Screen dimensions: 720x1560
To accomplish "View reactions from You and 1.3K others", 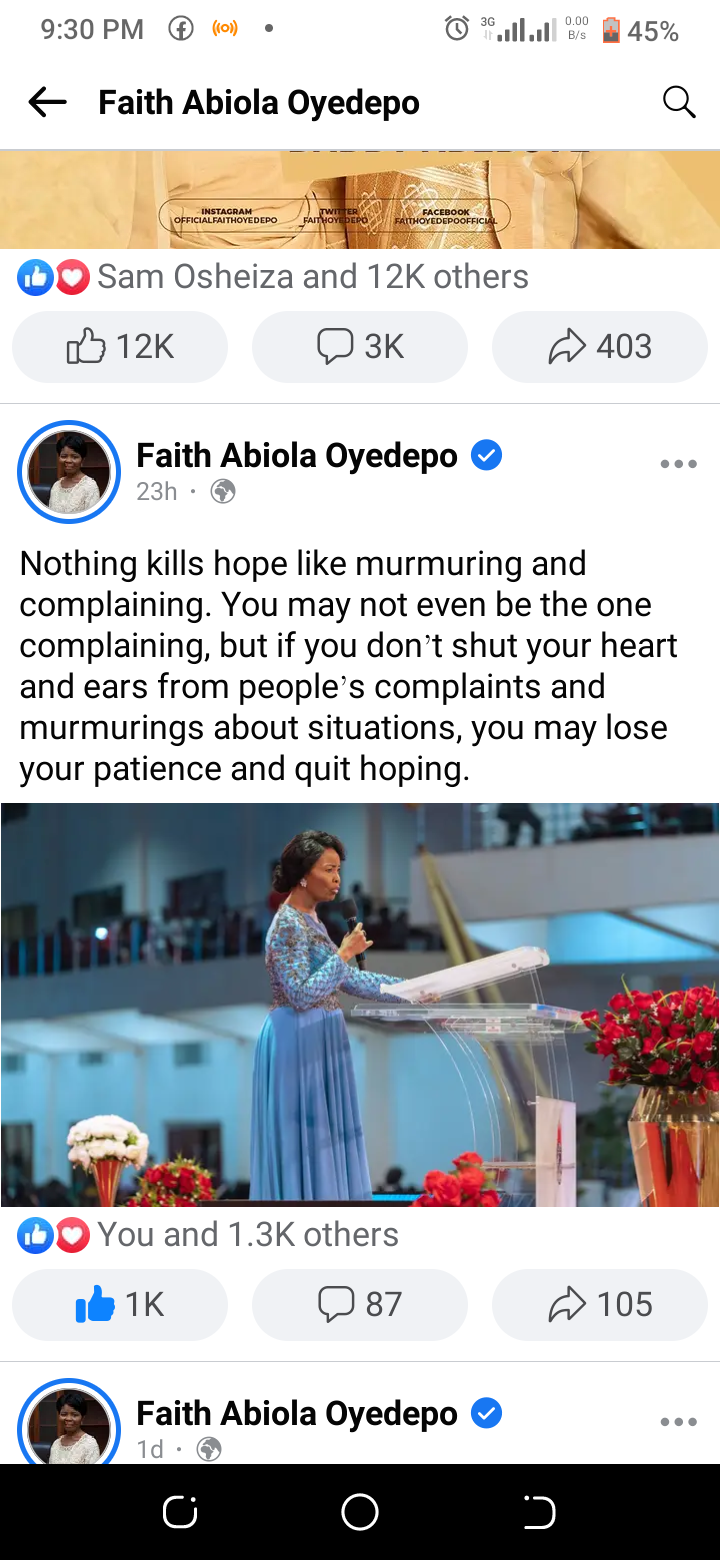I will pos(208,1235).
